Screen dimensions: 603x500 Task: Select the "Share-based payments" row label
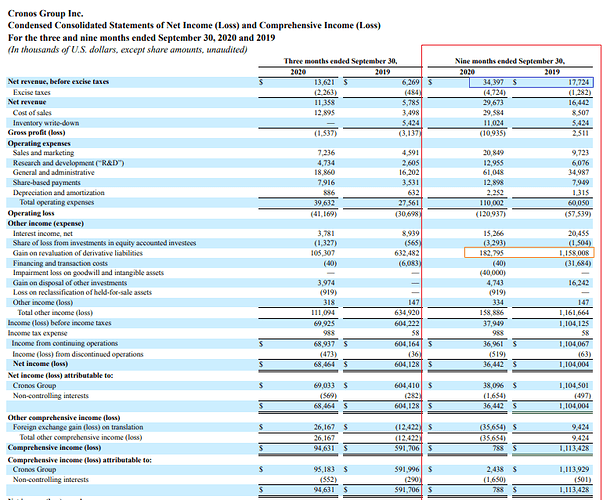click(47, 182)
